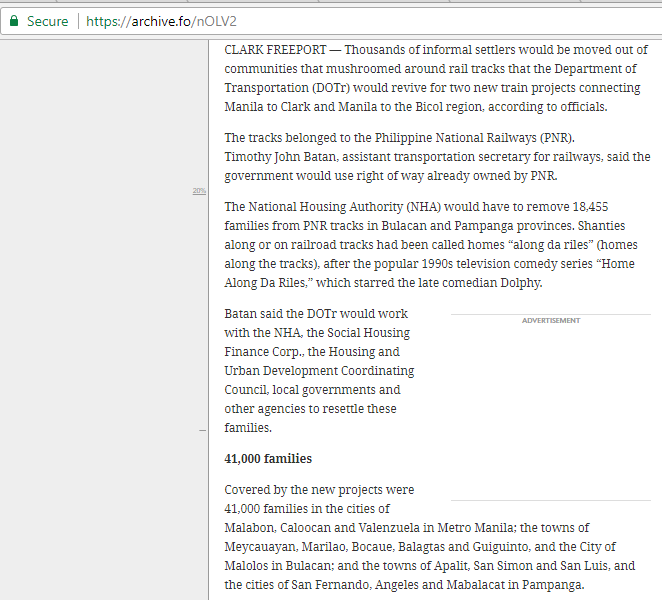Click the green padlock security icon
Image resolution: width=662 pixels, height=600 pixels.
click(14, 21)
